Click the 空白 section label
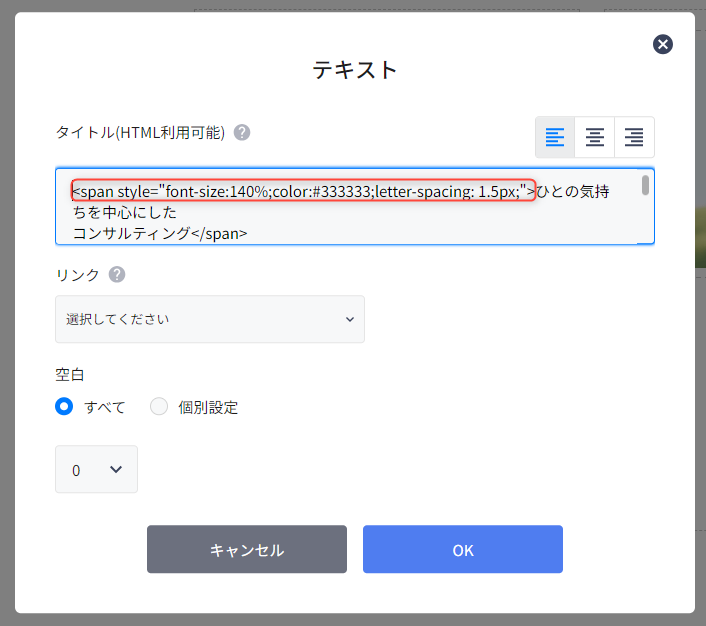Viewport: 706px width, 626px height. 70,375
